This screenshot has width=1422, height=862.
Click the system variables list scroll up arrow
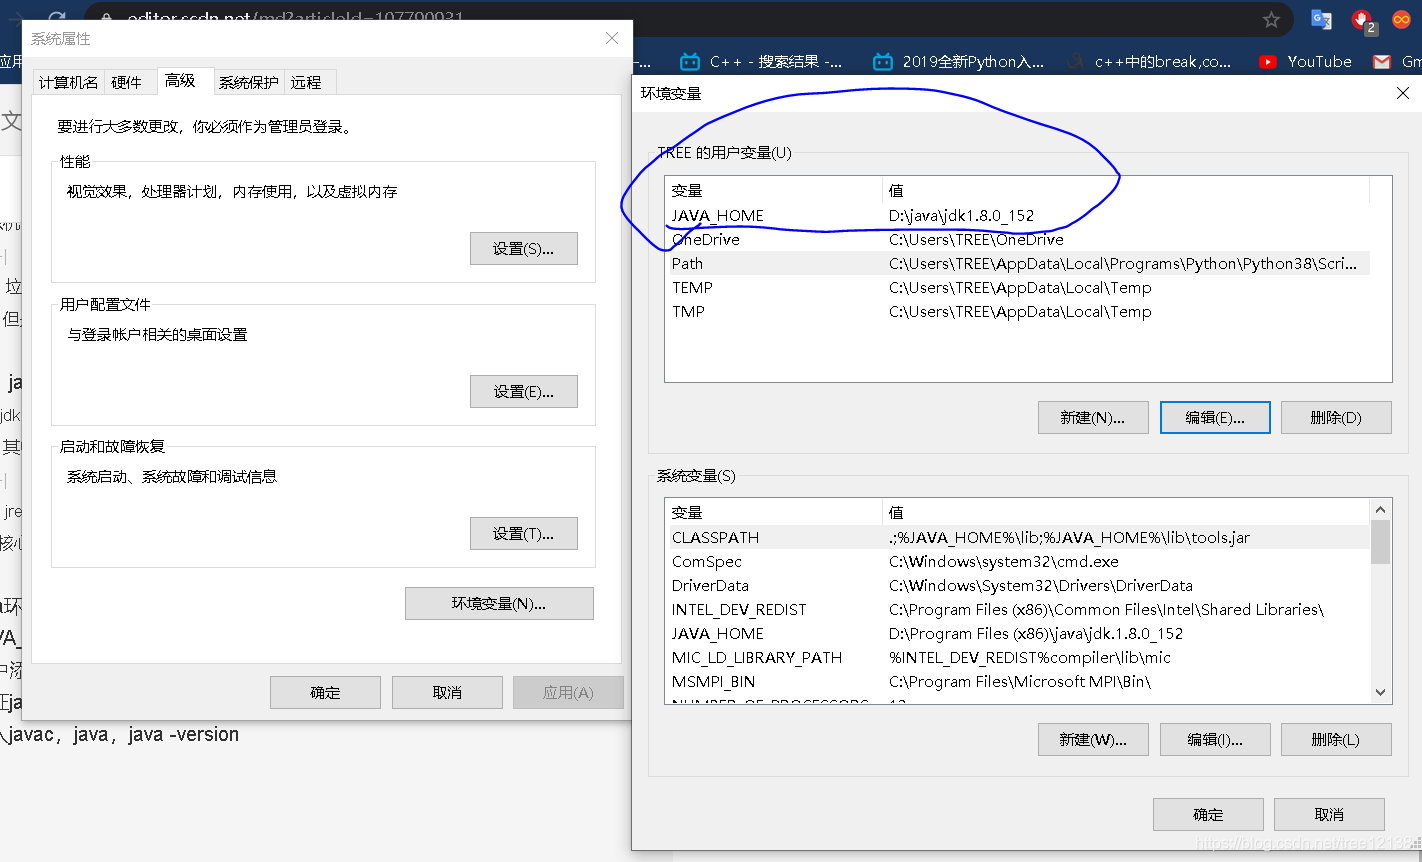coord(1380,510)
